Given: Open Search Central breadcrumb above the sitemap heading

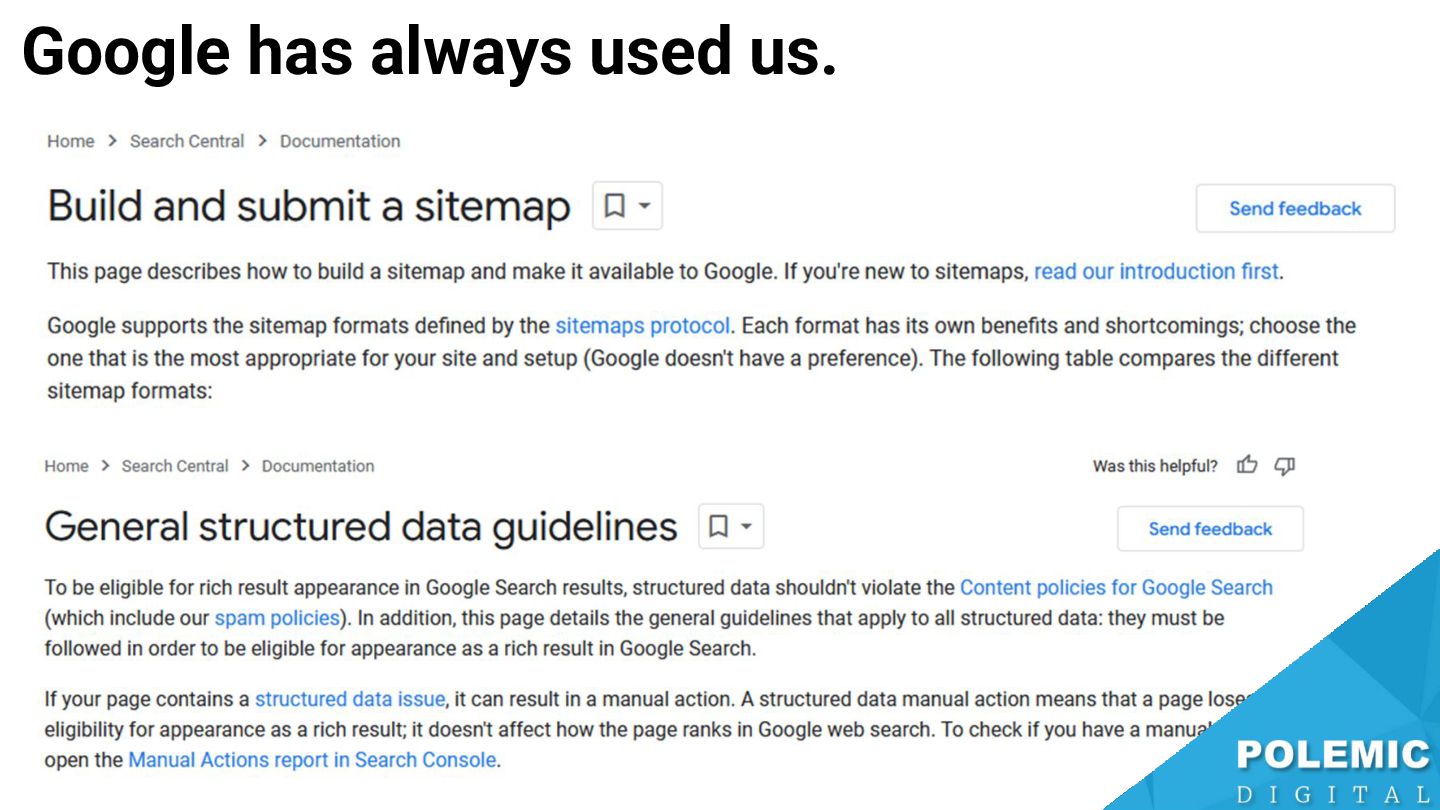Looking at the screenshot, I should tap(187, 141).
